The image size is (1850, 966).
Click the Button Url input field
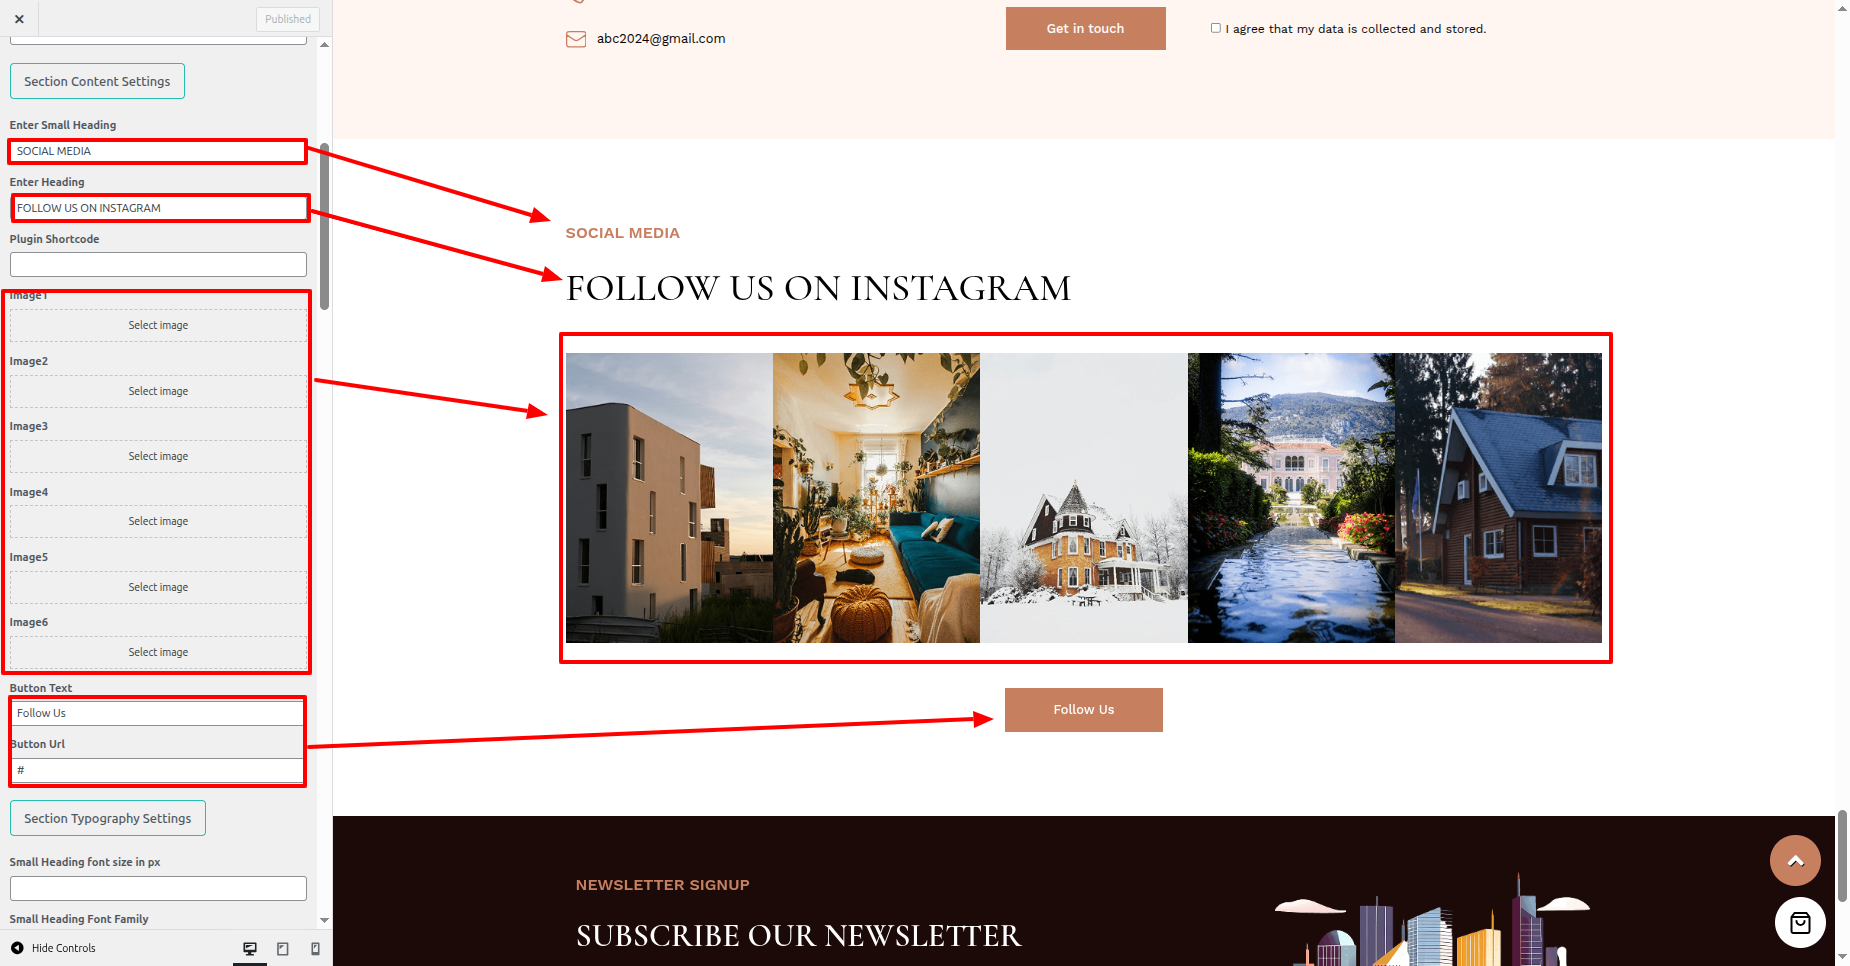[158, 770]
